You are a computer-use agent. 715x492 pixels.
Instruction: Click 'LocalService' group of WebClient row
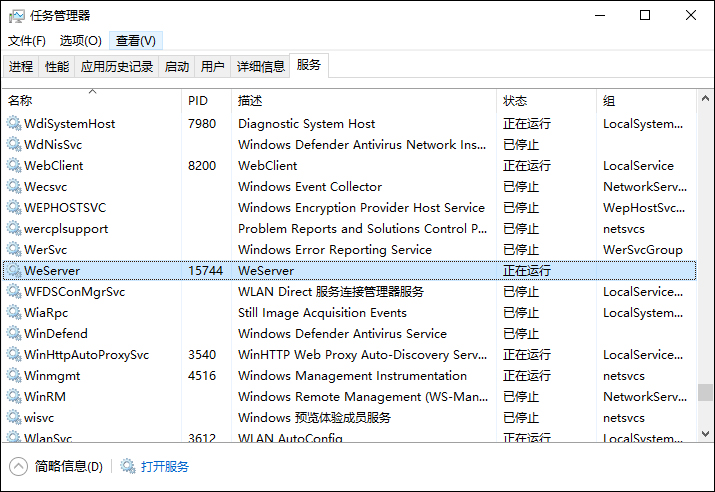(638, 166)
